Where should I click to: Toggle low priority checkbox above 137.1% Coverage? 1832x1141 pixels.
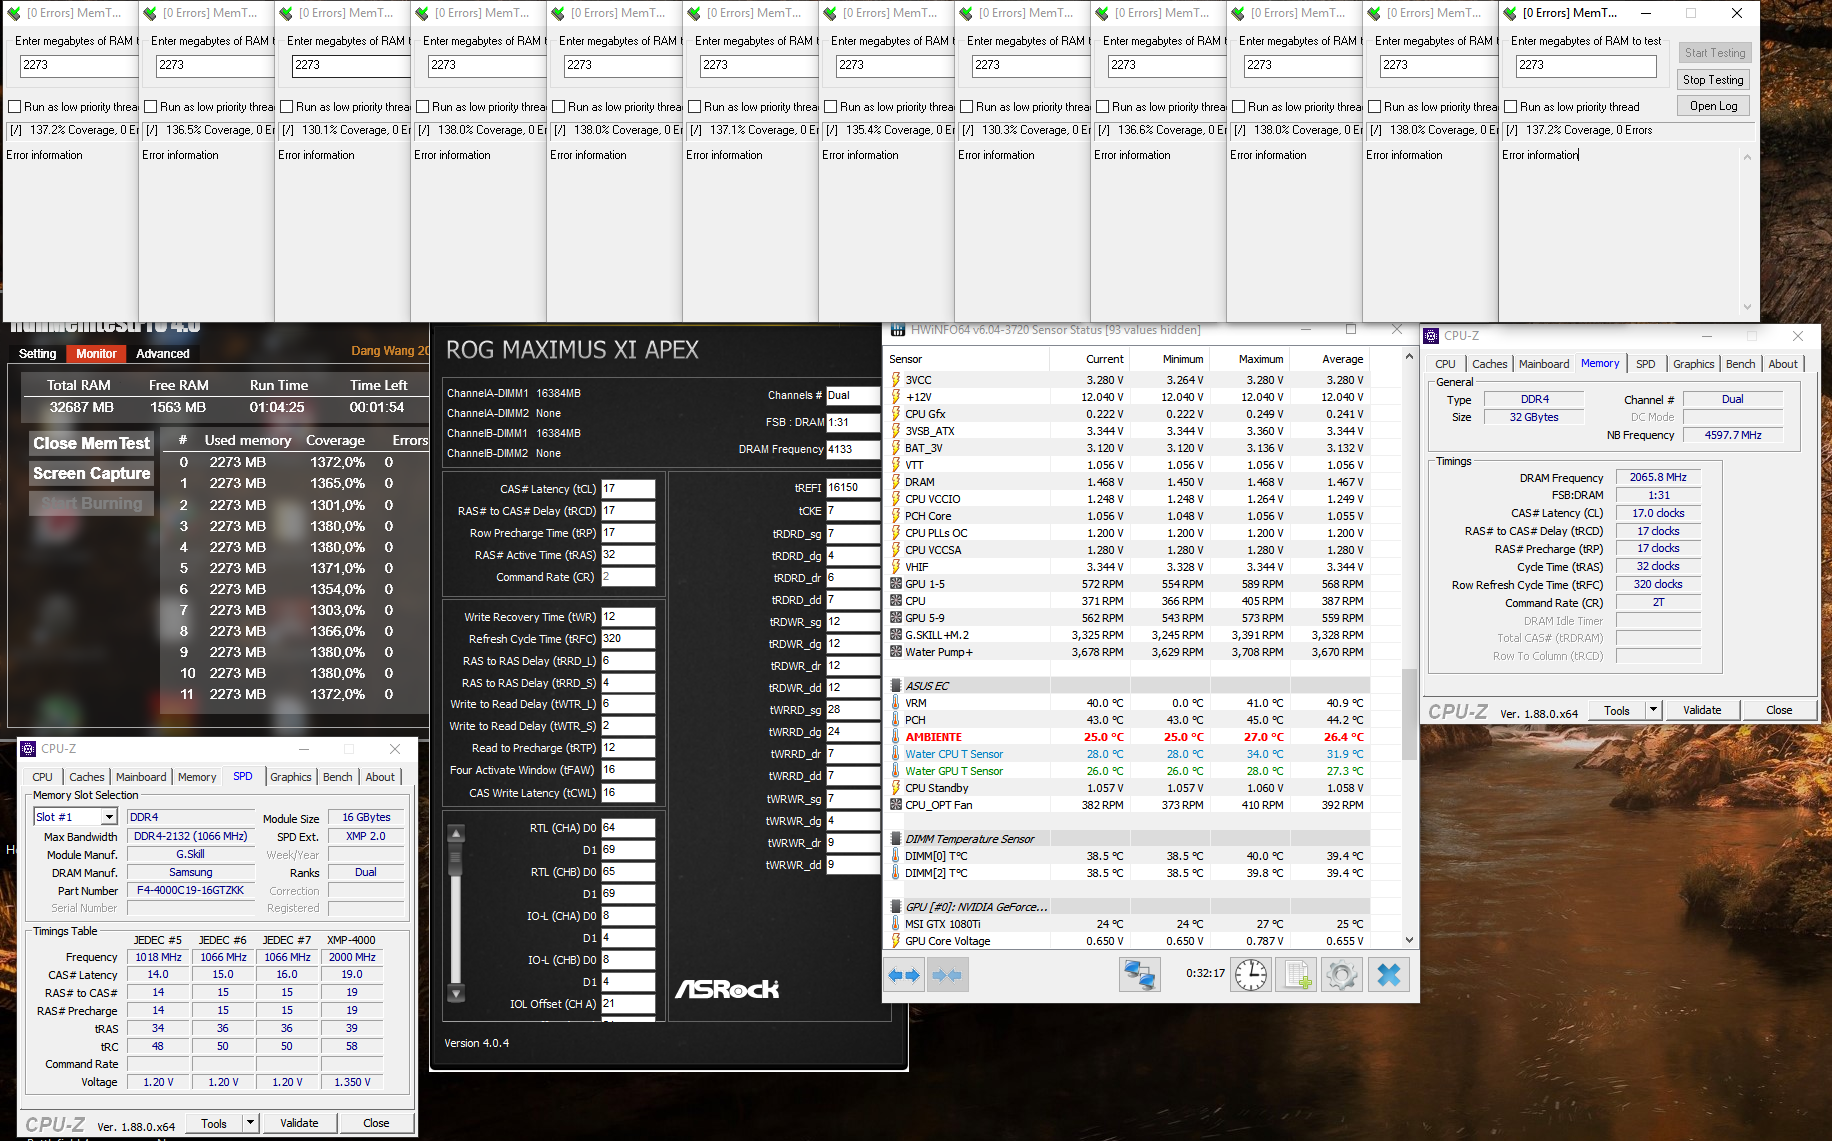pos(694,107)
